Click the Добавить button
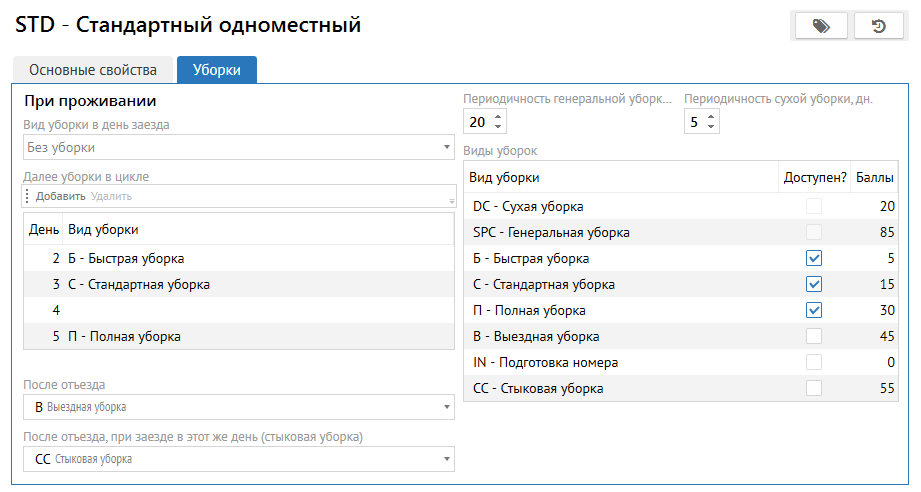 pyautogui.click(x=60, y=196)
